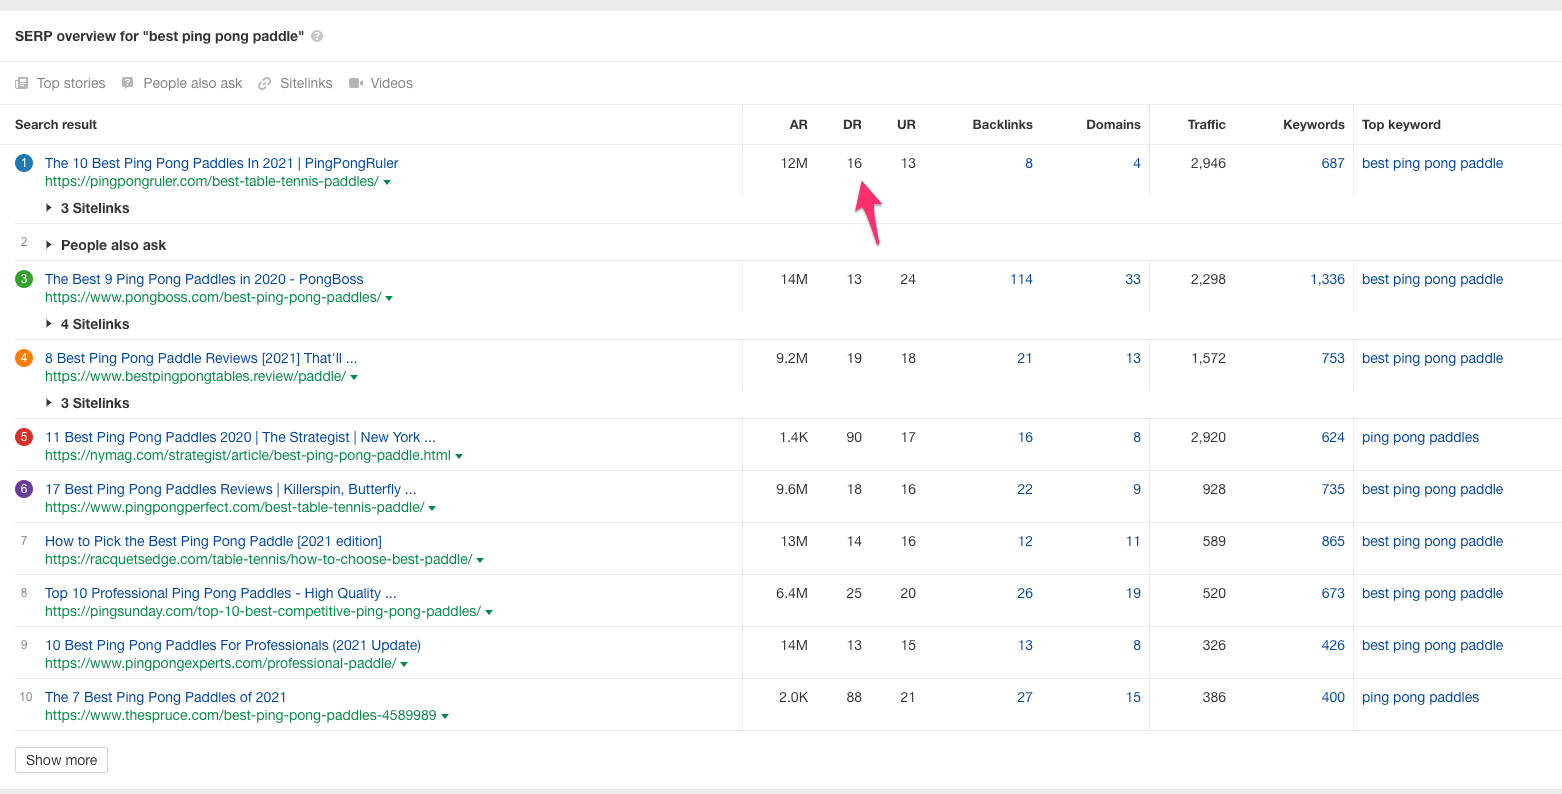Open URL dropdown for pingsunday.com
The image size is (1562, 794).
pyautogui.click(x=489, y=612)
